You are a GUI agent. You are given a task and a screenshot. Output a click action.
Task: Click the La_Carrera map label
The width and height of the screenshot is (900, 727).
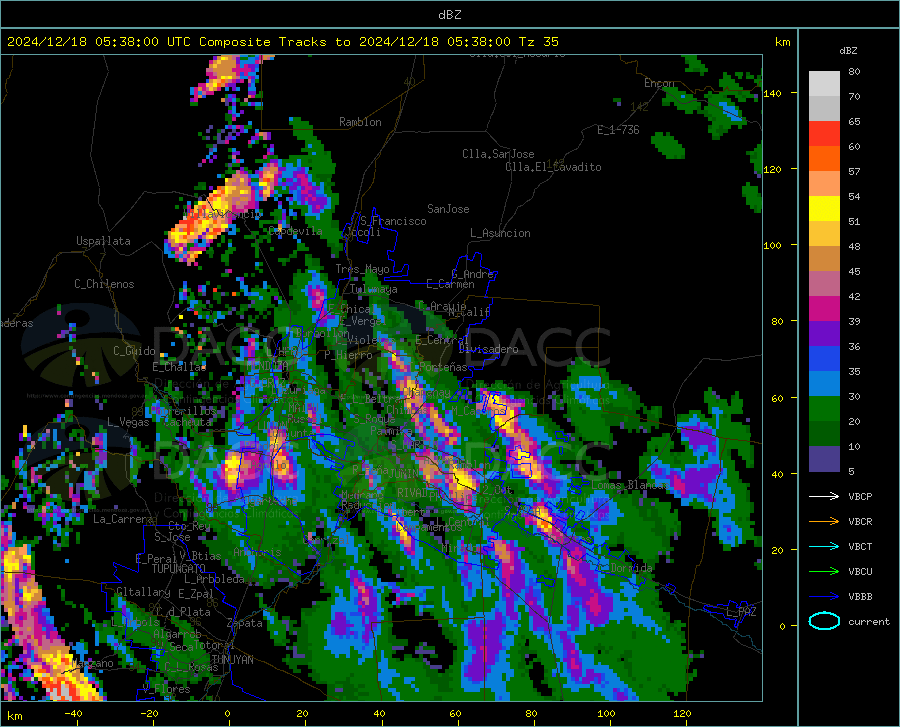tap(123, 519)
